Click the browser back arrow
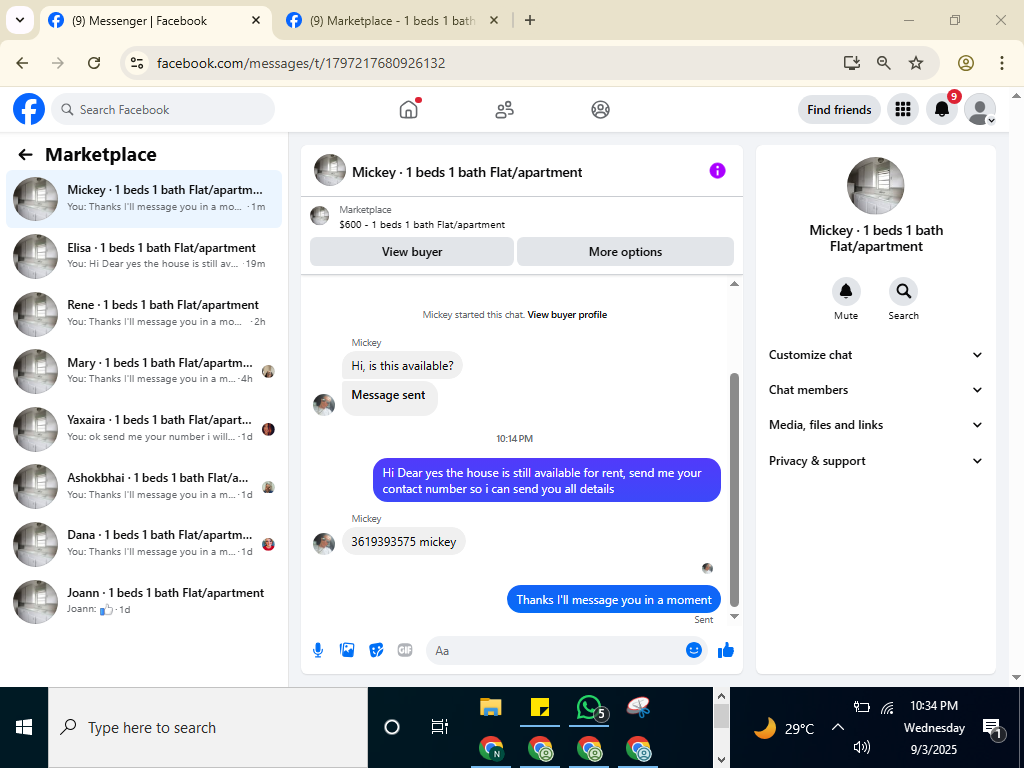 click(x=22, y=63)
